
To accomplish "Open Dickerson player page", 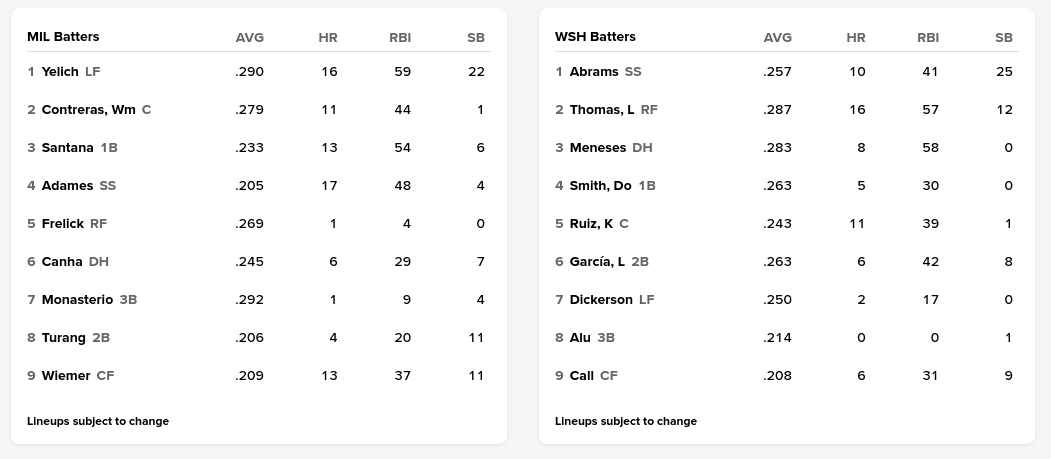I will pos(601,300).
